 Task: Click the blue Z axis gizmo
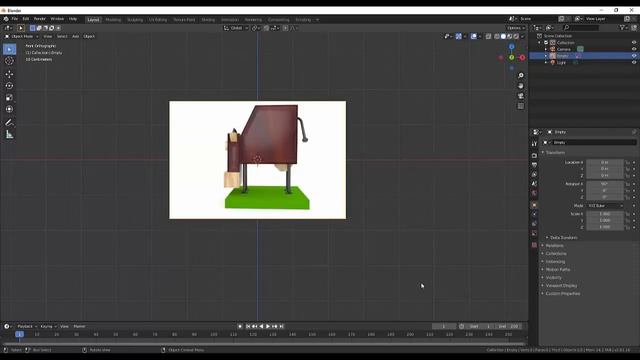coord(511,47)
